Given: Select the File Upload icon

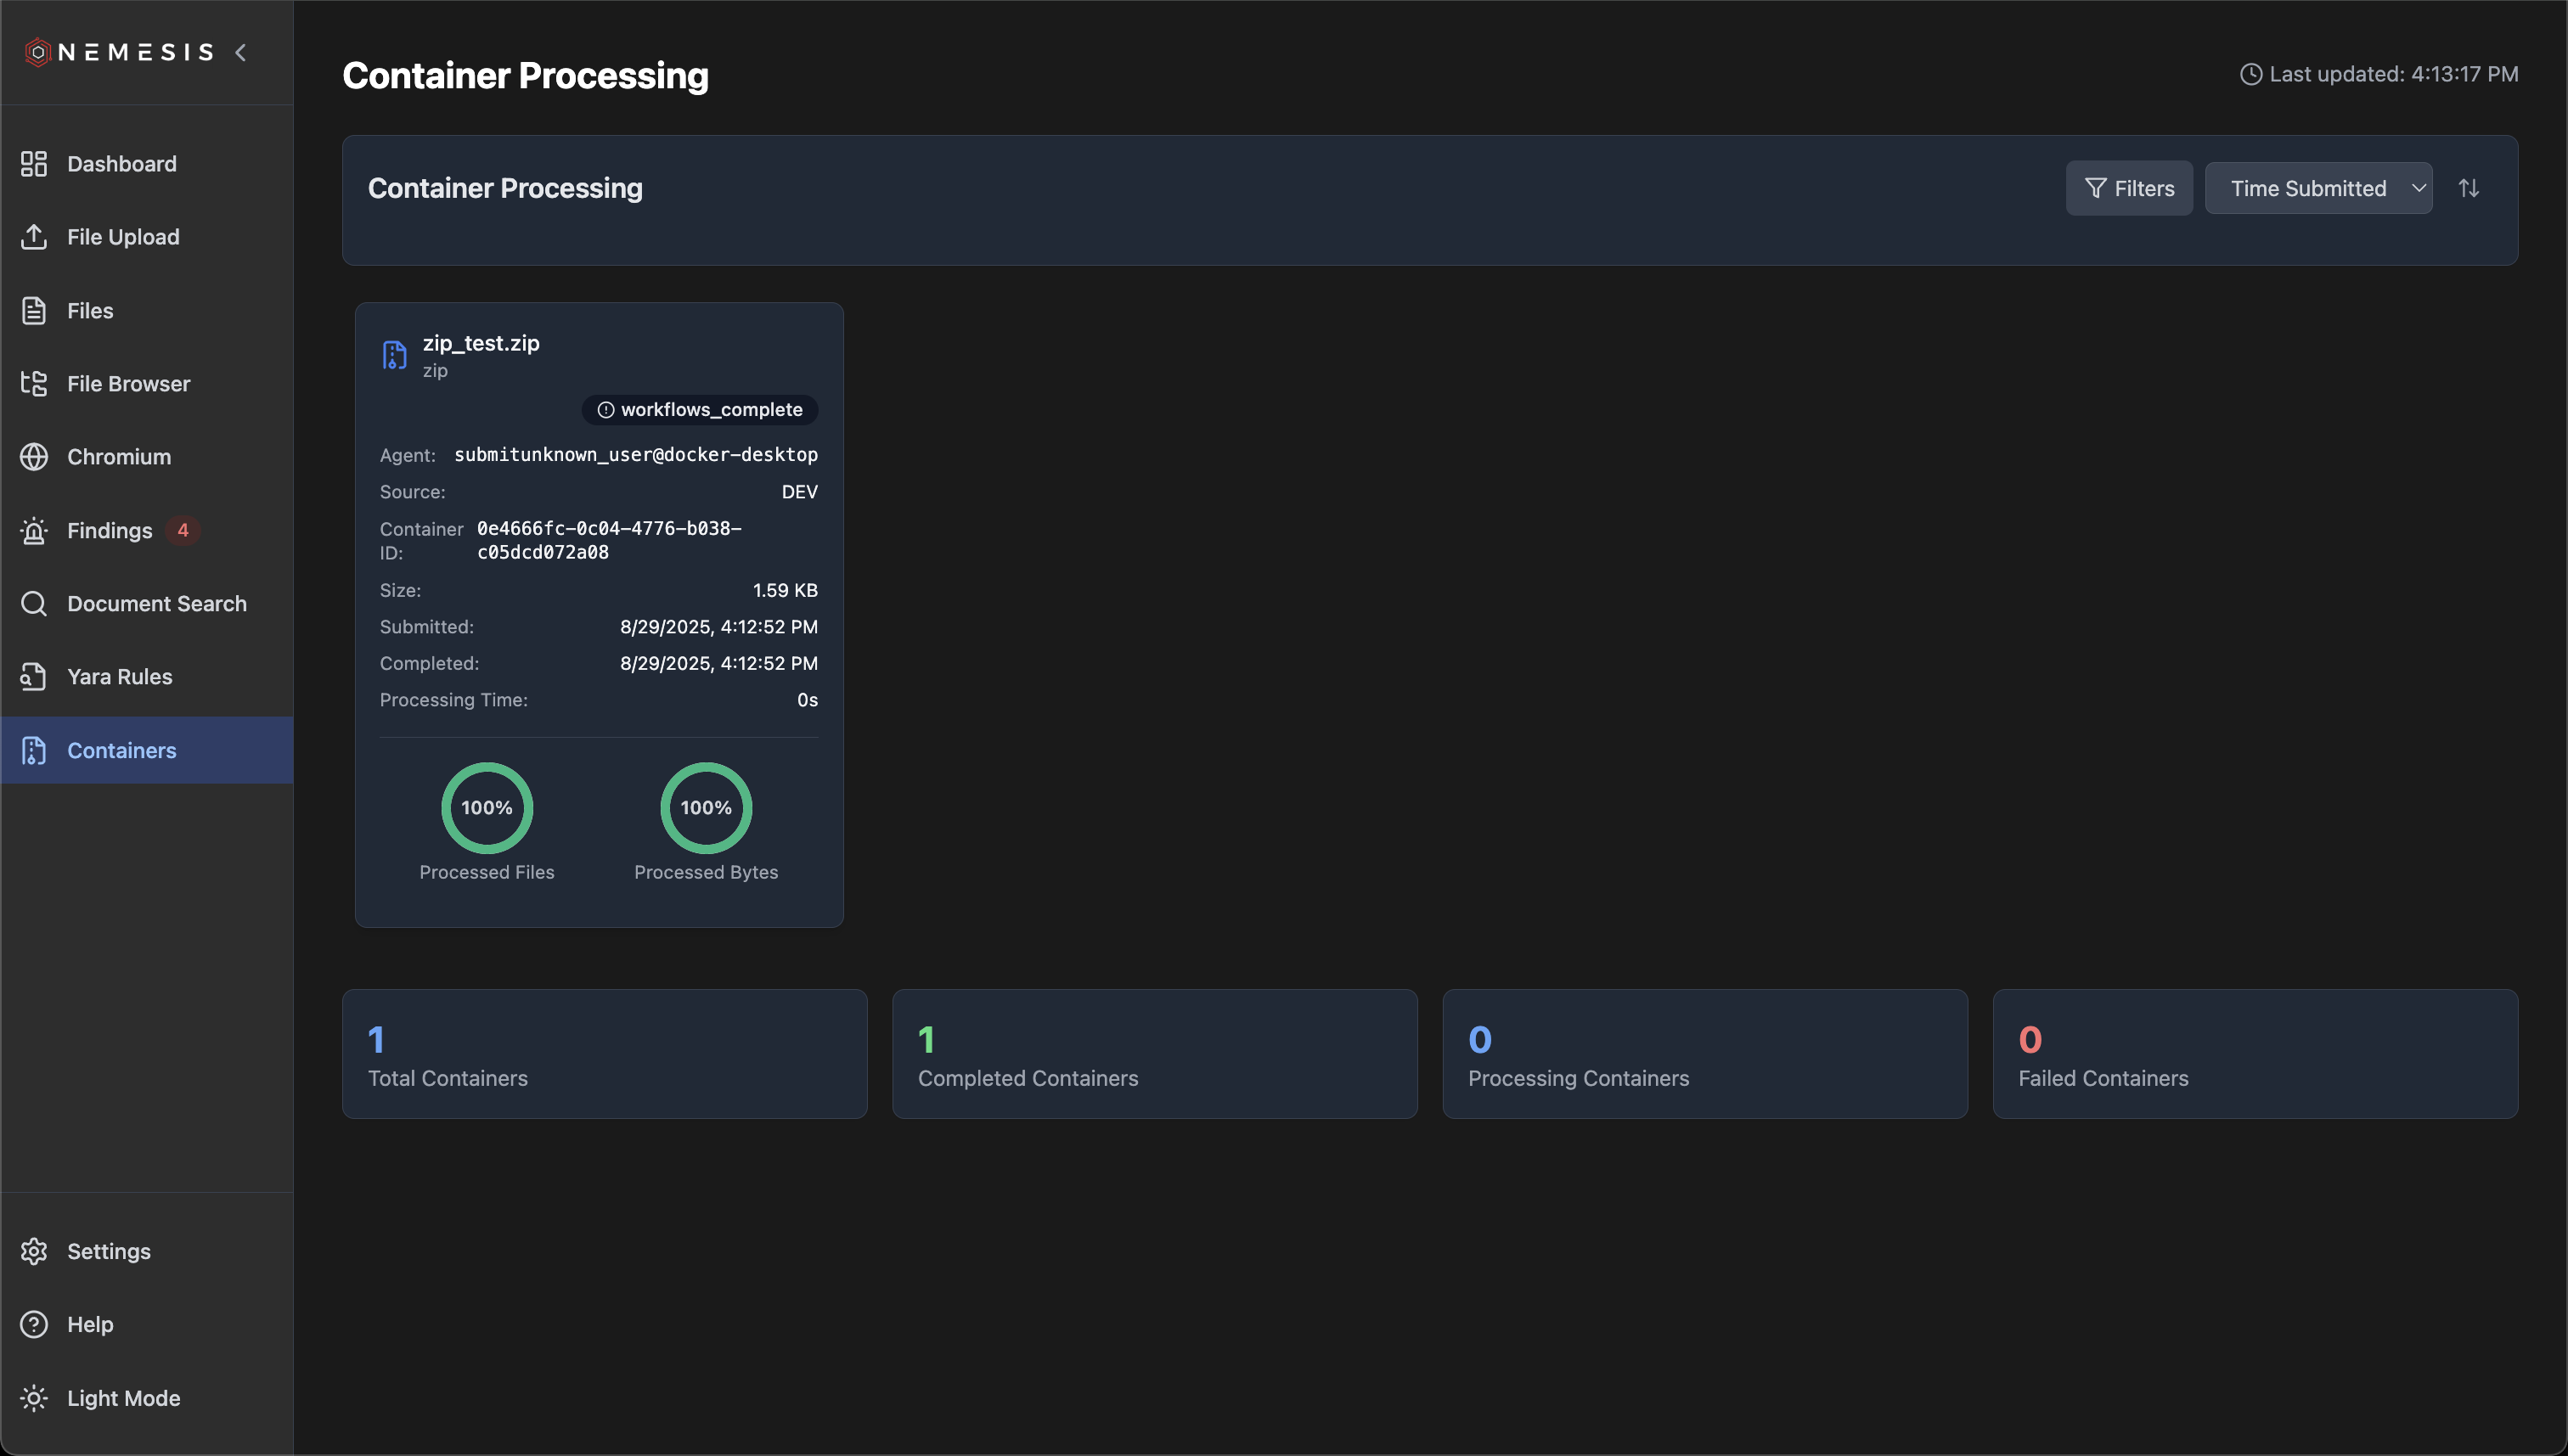Looking at the screenshot, I should [34, 237].
